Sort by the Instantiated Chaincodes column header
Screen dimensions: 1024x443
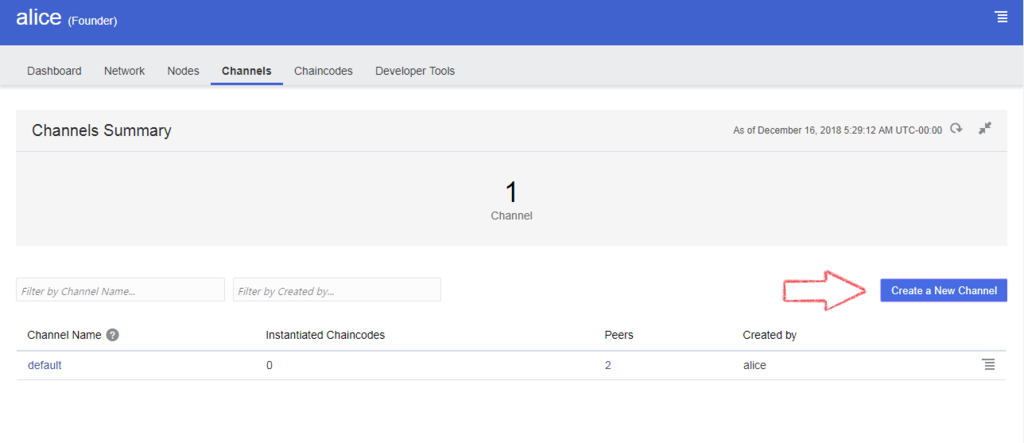point(325,335)
